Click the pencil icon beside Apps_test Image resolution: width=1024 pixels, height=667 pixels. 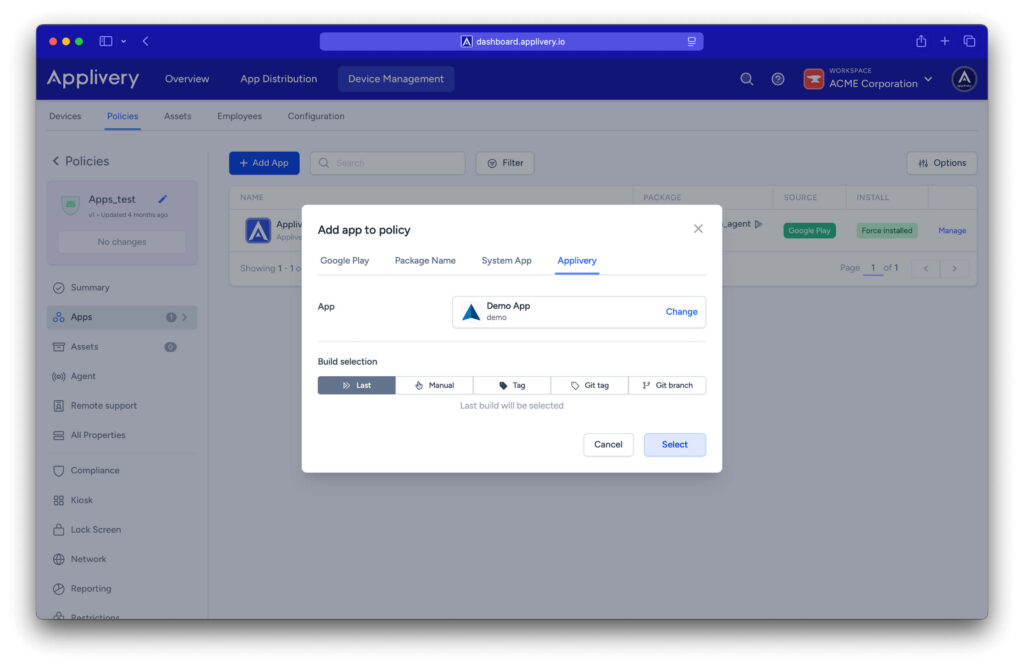click(x=163, y=199)
